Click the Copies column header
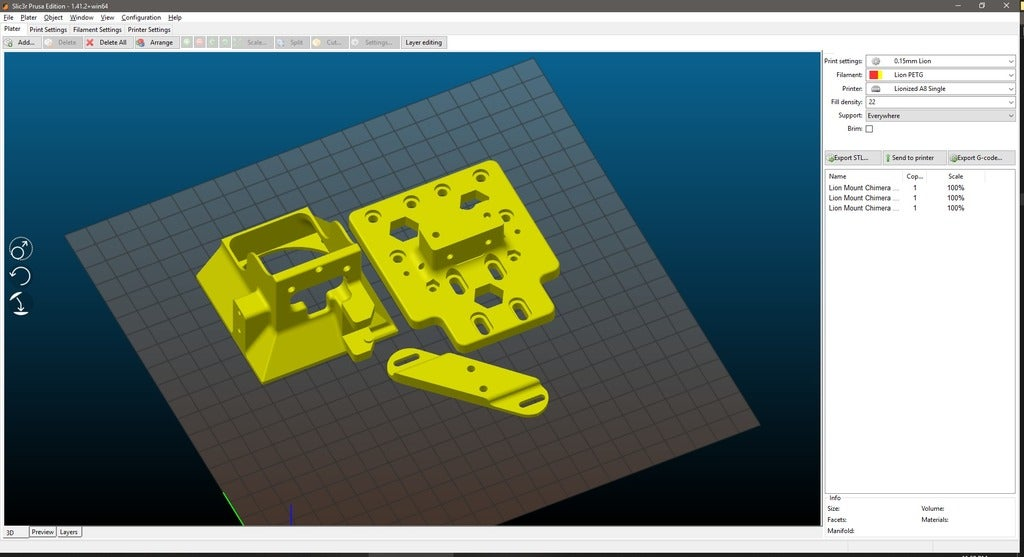1024x557 pixels. tap(914, 176)
